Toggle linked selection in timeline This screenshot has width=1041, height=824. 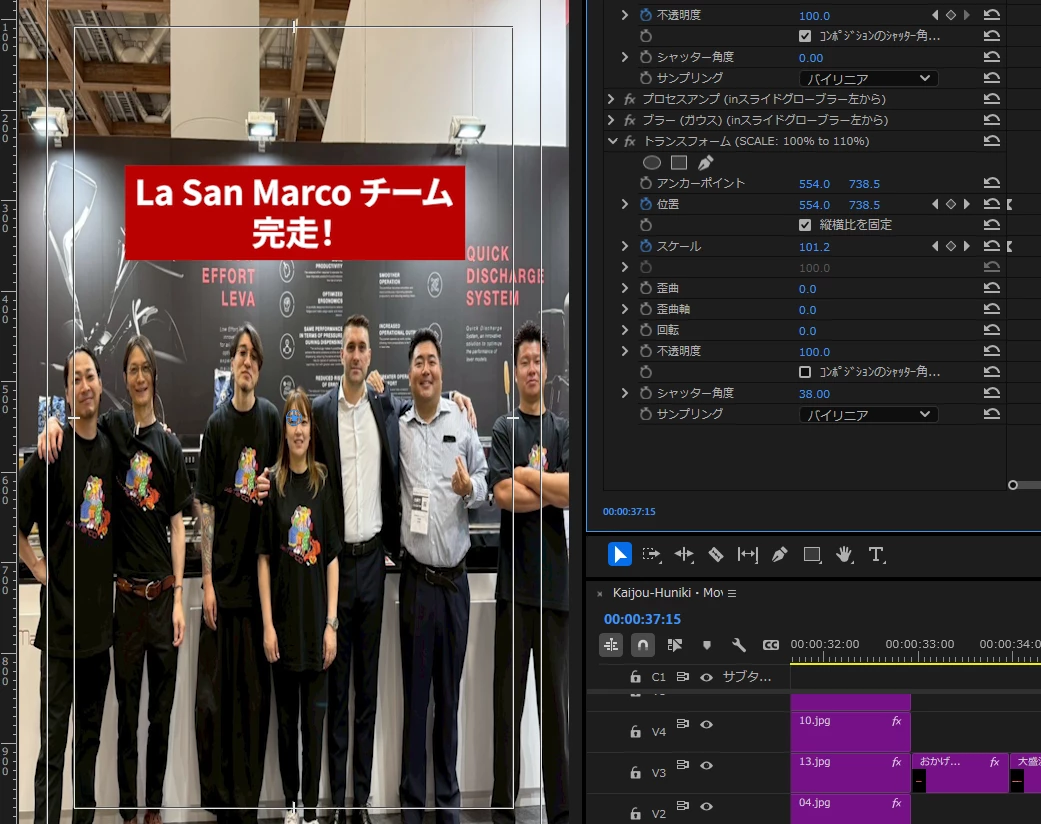click(x=675, y=645)
